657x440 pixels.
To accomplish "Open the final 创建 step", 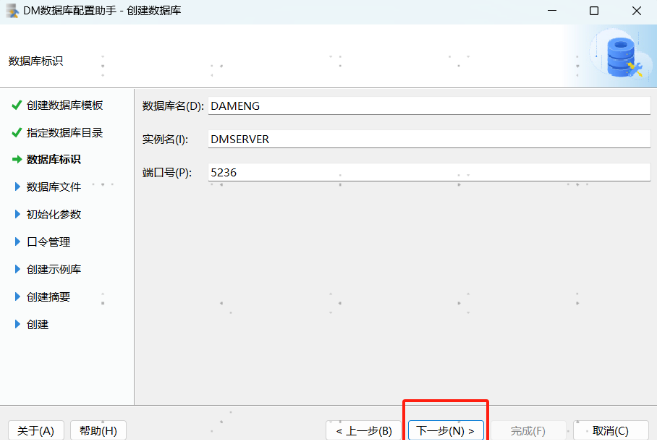I will click(37, 324).
